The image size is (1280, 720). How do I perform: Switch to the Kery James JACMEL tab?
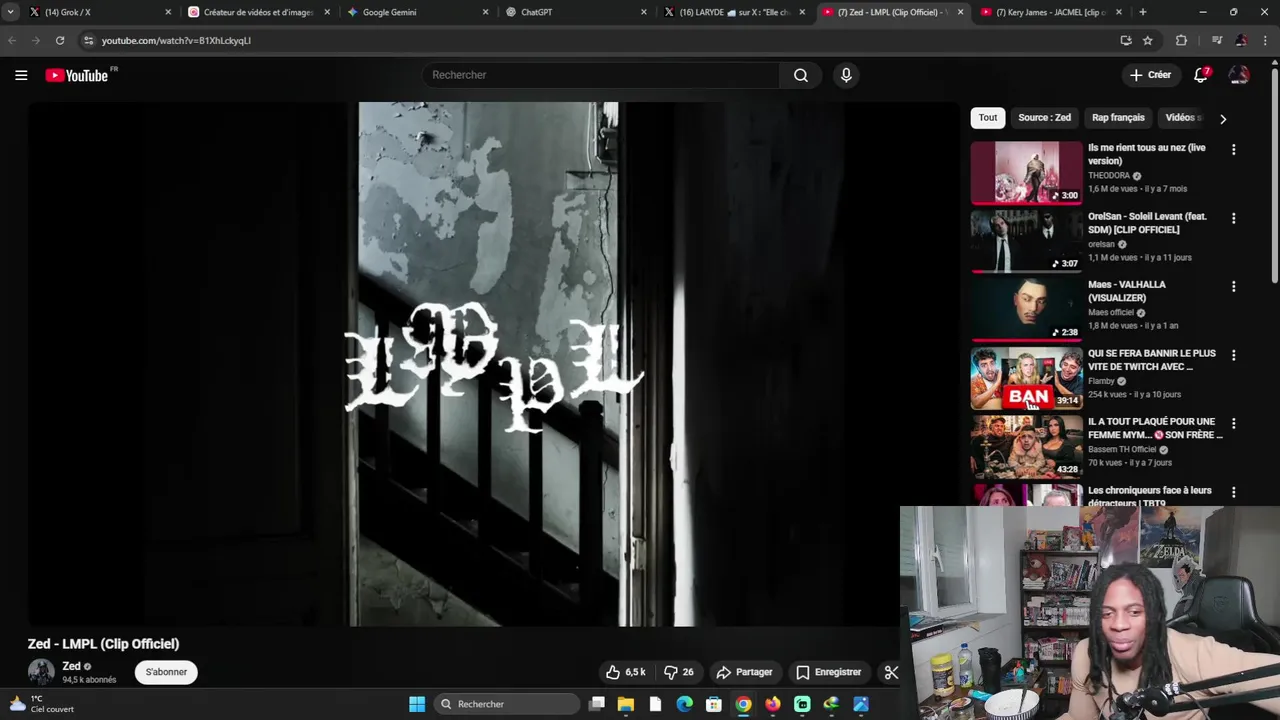click(1050, 12)
